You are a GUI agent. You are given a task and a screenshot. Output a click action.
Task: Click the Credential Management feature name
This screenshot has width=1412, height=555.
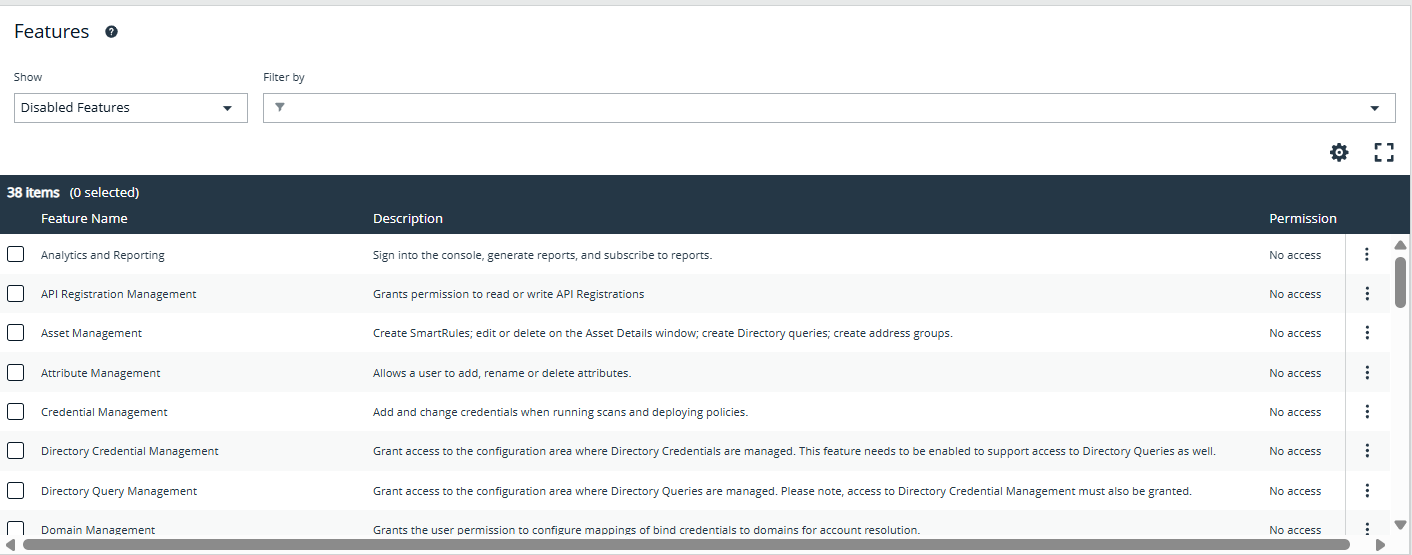pyautogui.click(x=104, y=412)
